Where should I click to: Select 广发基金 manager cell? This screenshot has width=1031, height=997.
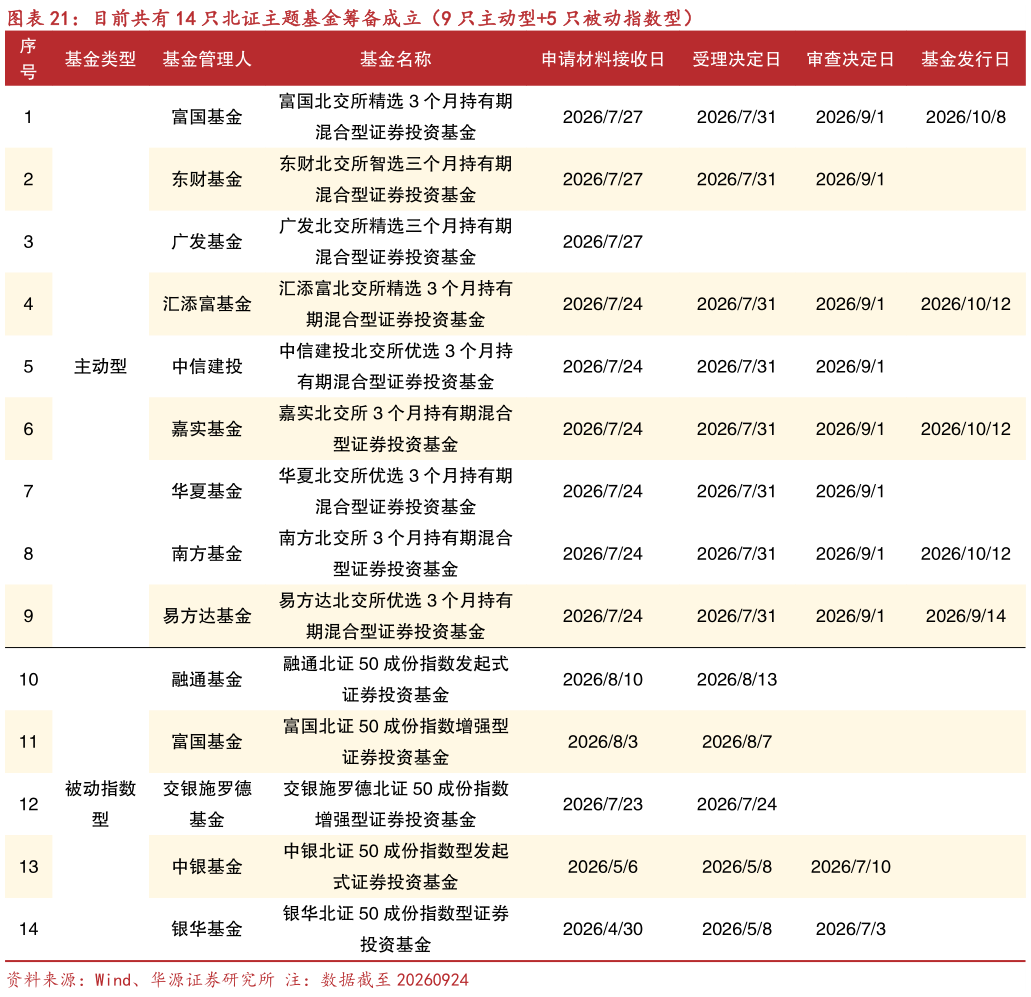[206, 241]
